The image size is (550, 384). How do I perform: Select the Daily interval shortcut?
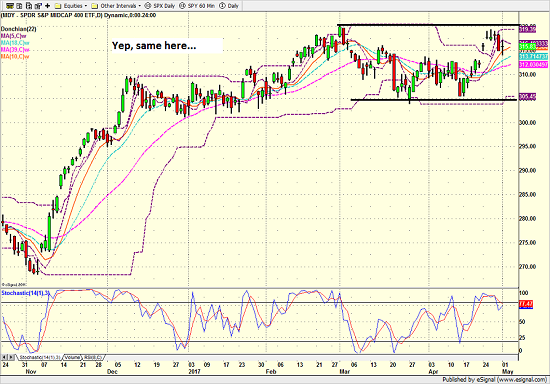tap(229, 6)
